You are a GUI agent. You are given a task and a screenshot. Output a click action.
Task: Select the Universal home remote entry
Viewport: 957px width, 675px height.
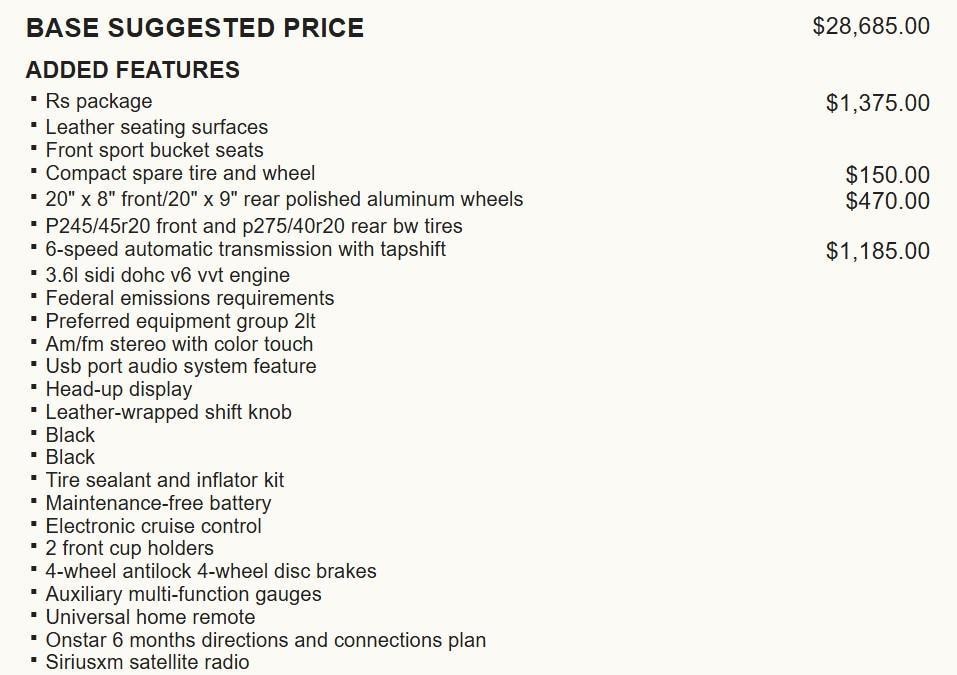pyautogui.click(x=151, y=617)
